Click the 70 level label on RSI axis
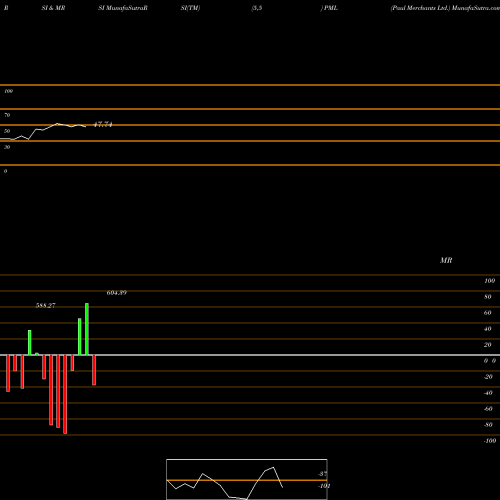Image resolution: width=500 pixels, height=500 pixels. (7, 115)
